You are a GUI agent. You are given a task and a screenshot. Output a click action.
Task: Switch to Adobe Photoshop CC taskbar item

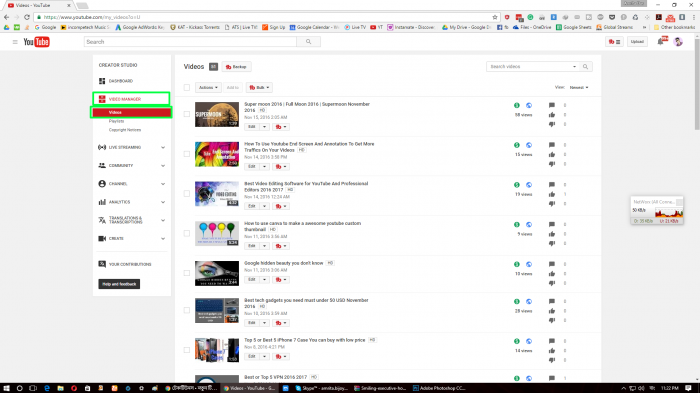click(x=439, y=388)
